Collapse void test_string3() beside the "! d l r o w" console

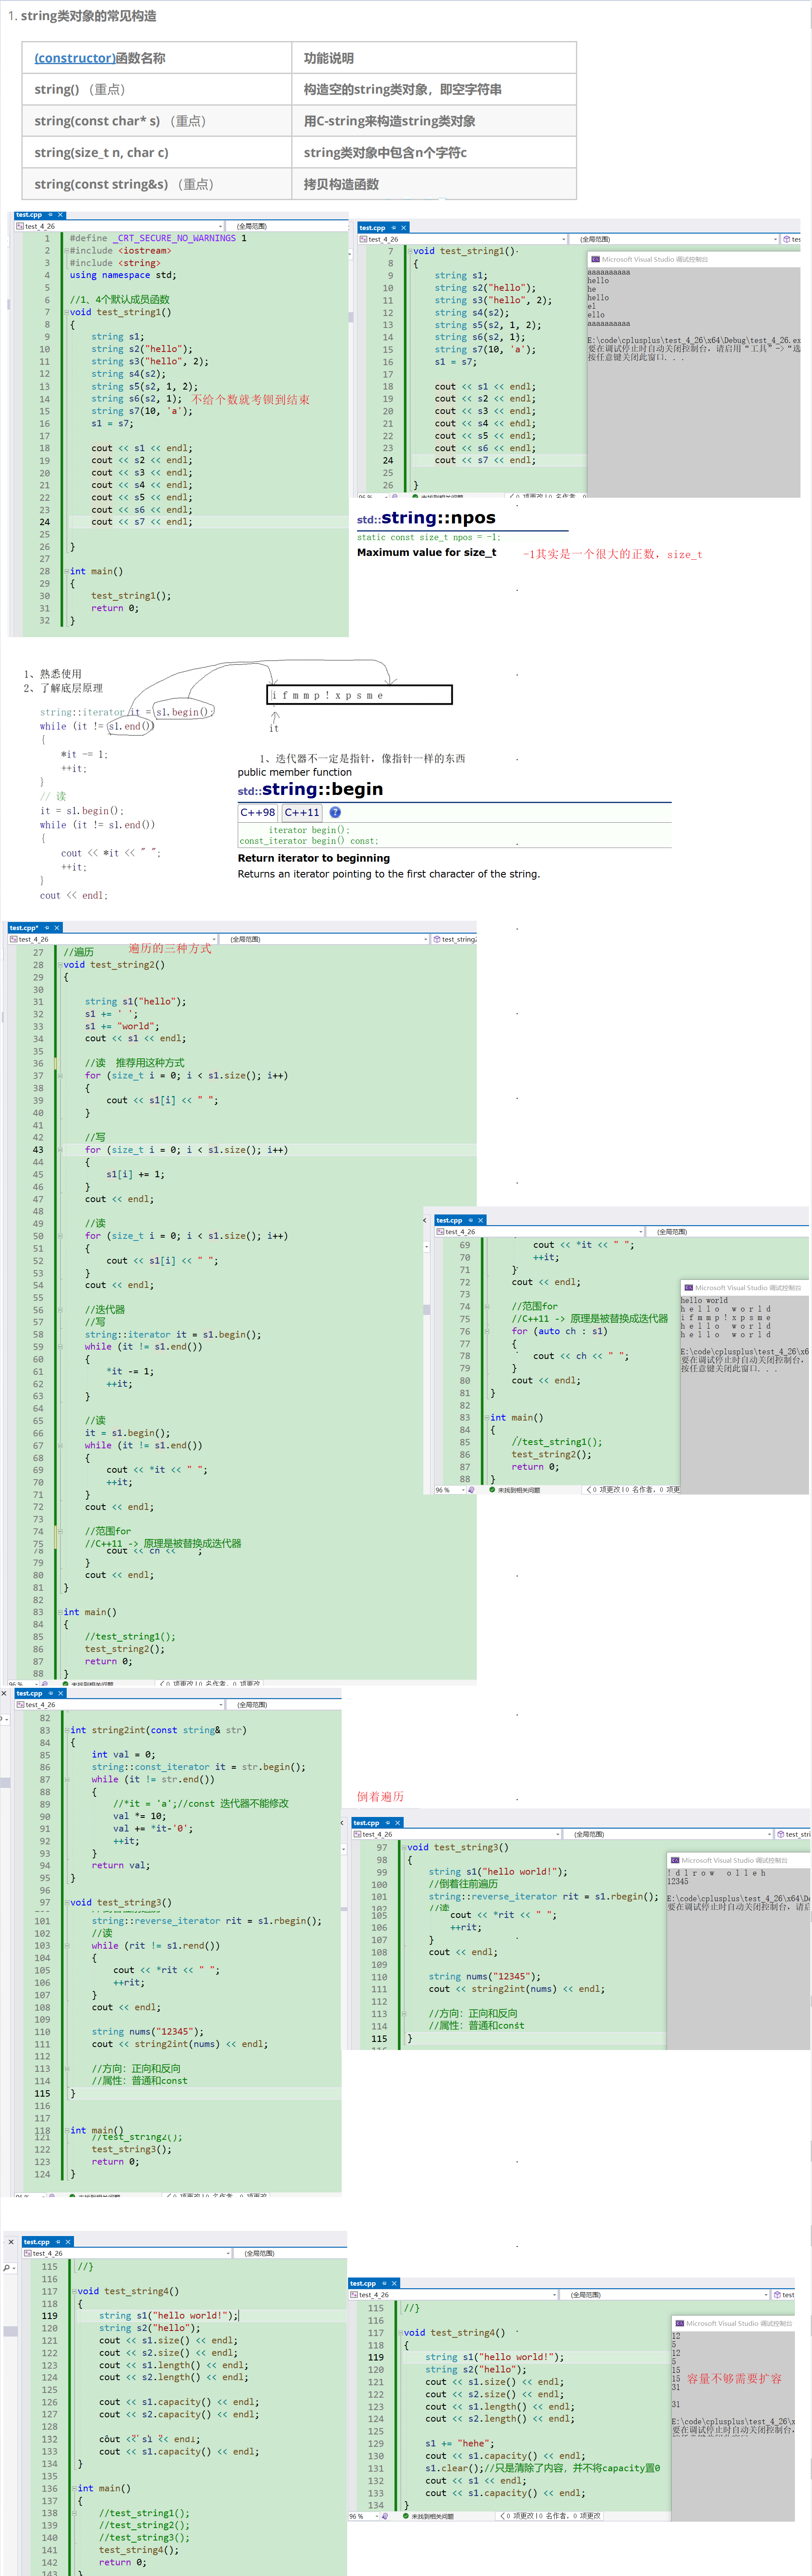404,1848
